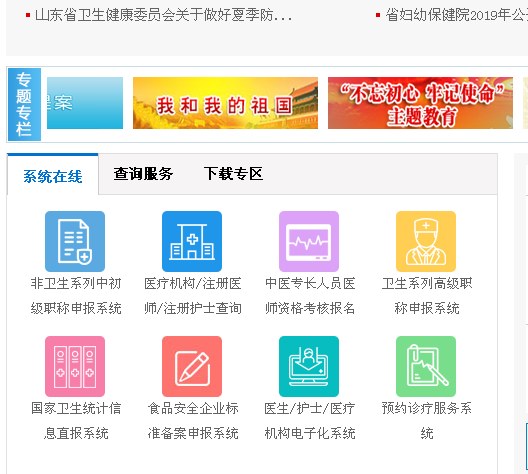Click the blue hospital building icon

tap(192, 241)
